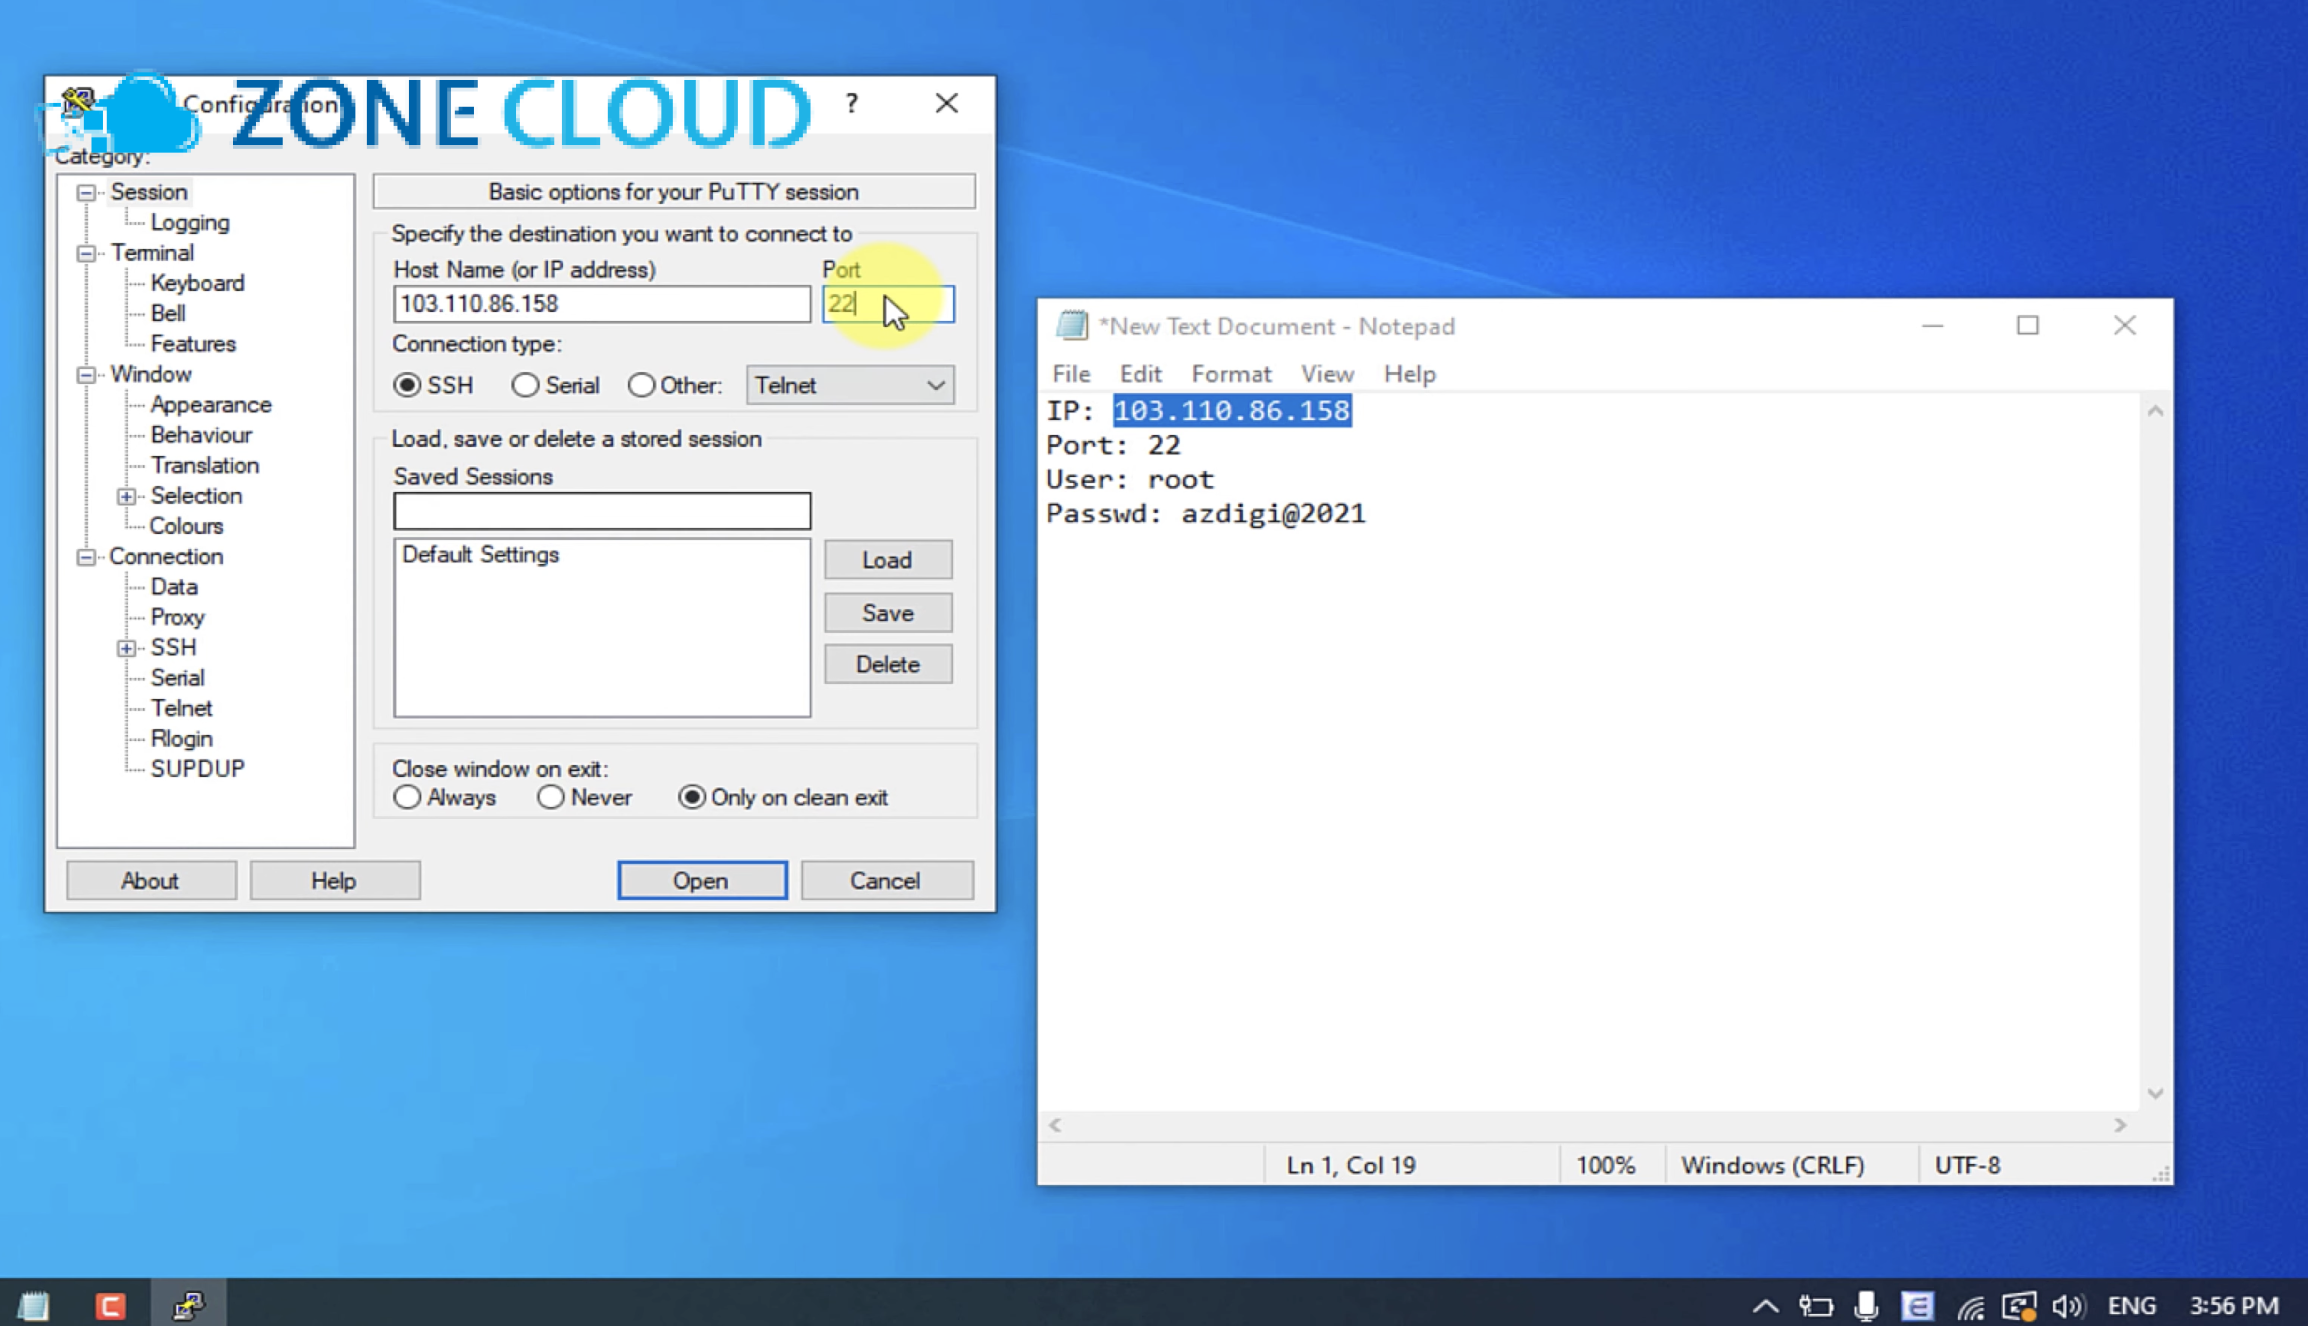Load the selected saved session
The height and width of the screenshot is (1326, 2308).
[x=888, y=560]
